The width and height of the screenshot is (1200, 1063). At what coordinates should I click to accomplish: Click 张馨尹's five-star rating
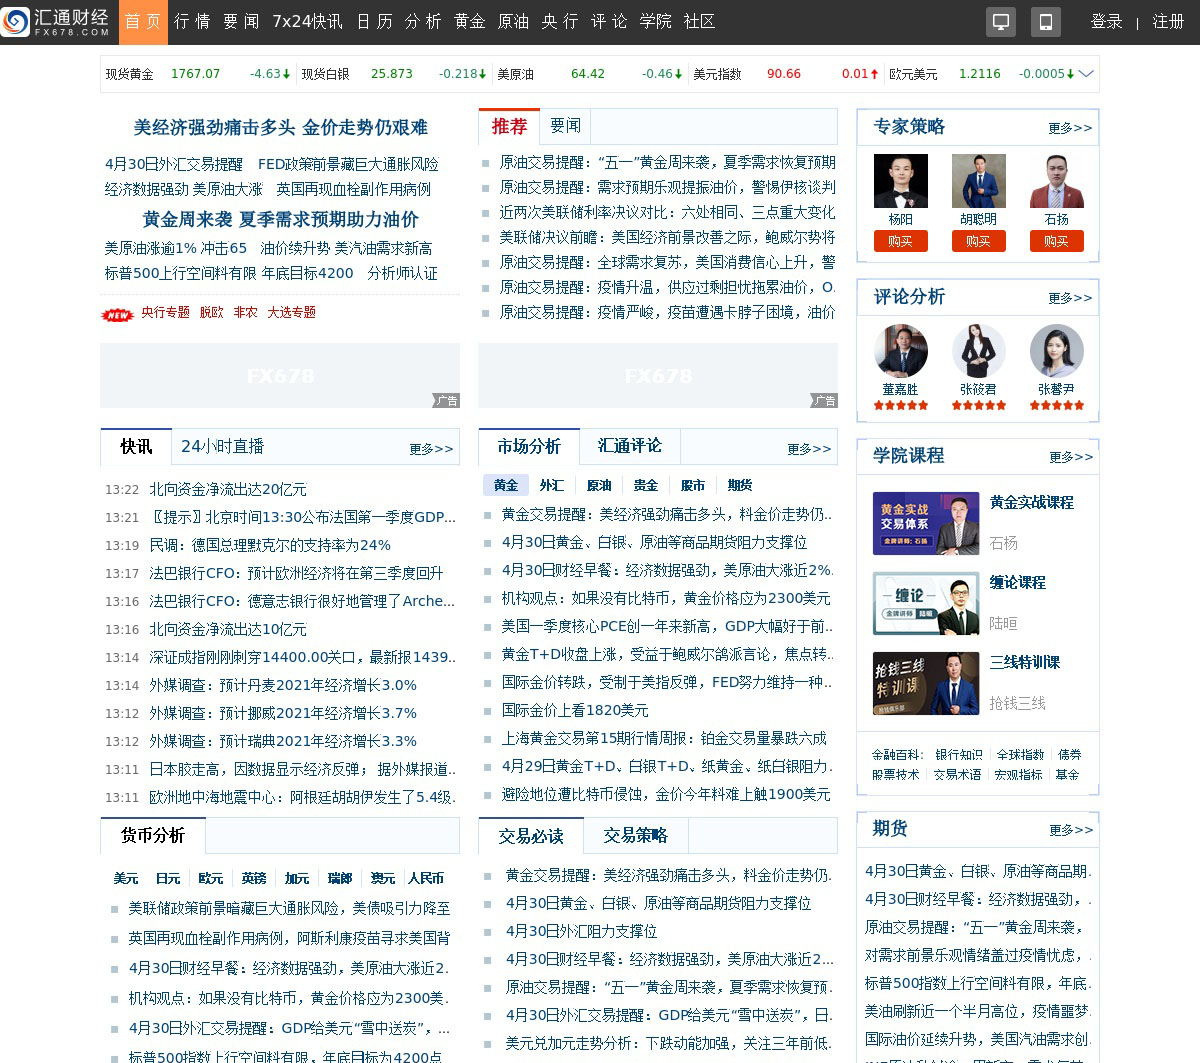click(1056, 405)
